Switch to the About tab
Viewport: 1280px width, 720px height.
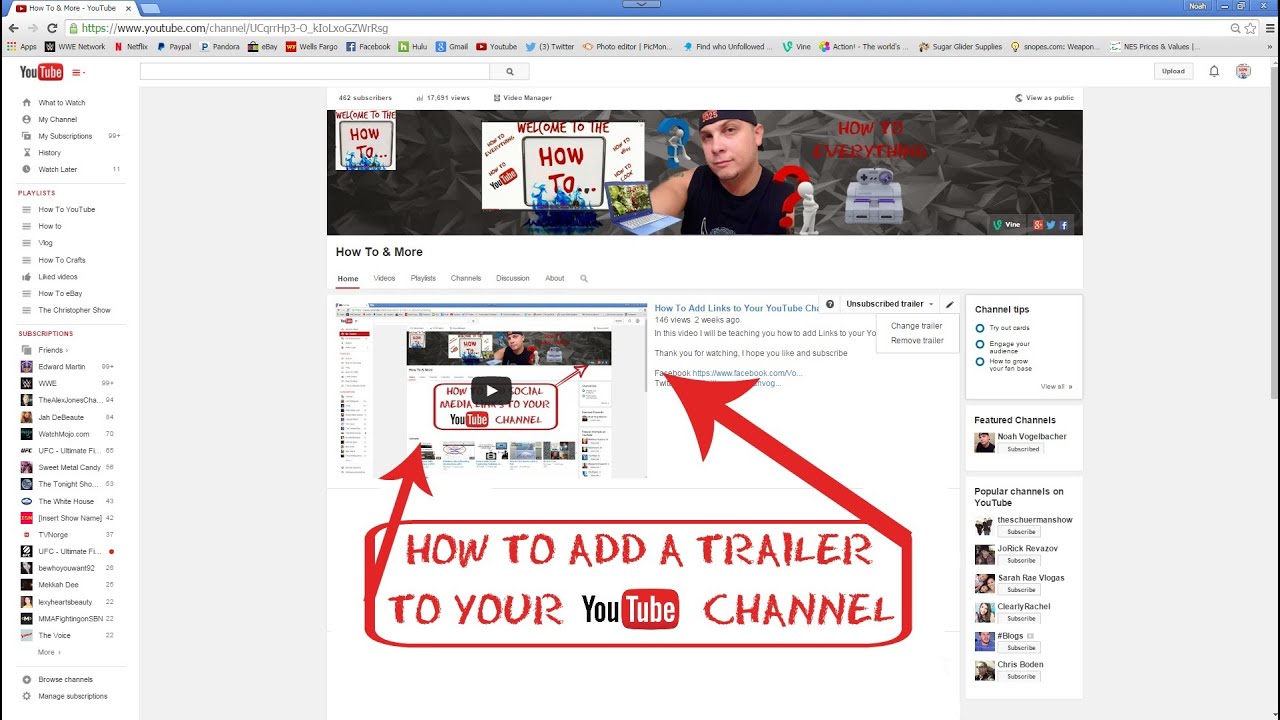pos(555,278)
